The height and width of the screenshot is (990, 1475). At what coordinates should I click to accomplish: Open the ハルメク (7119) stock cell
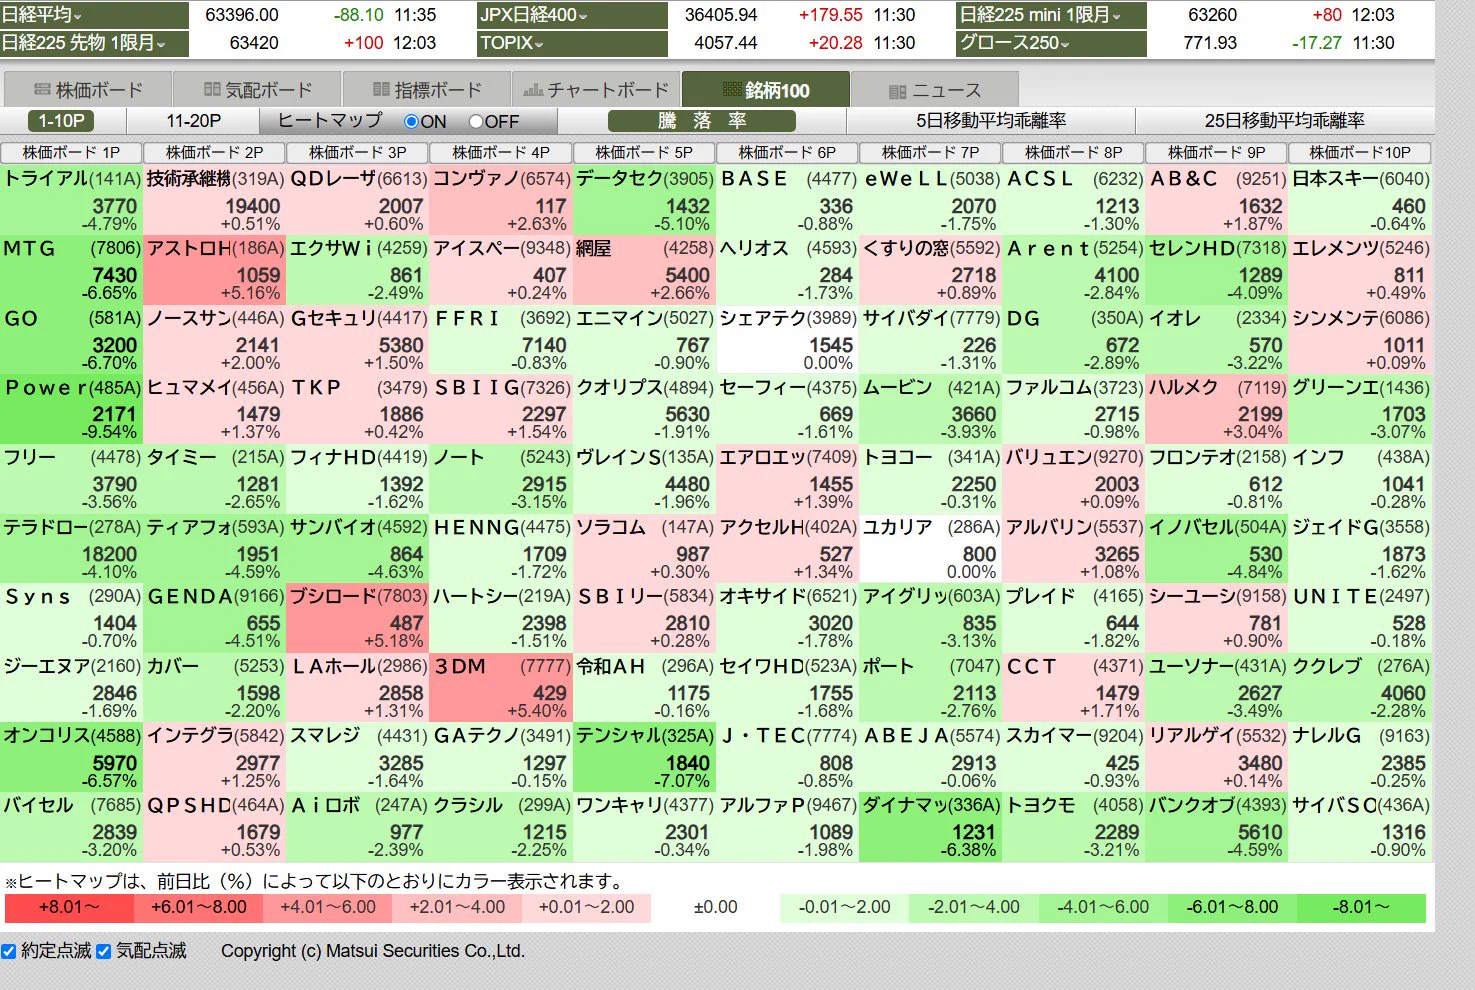[1216, 409]
